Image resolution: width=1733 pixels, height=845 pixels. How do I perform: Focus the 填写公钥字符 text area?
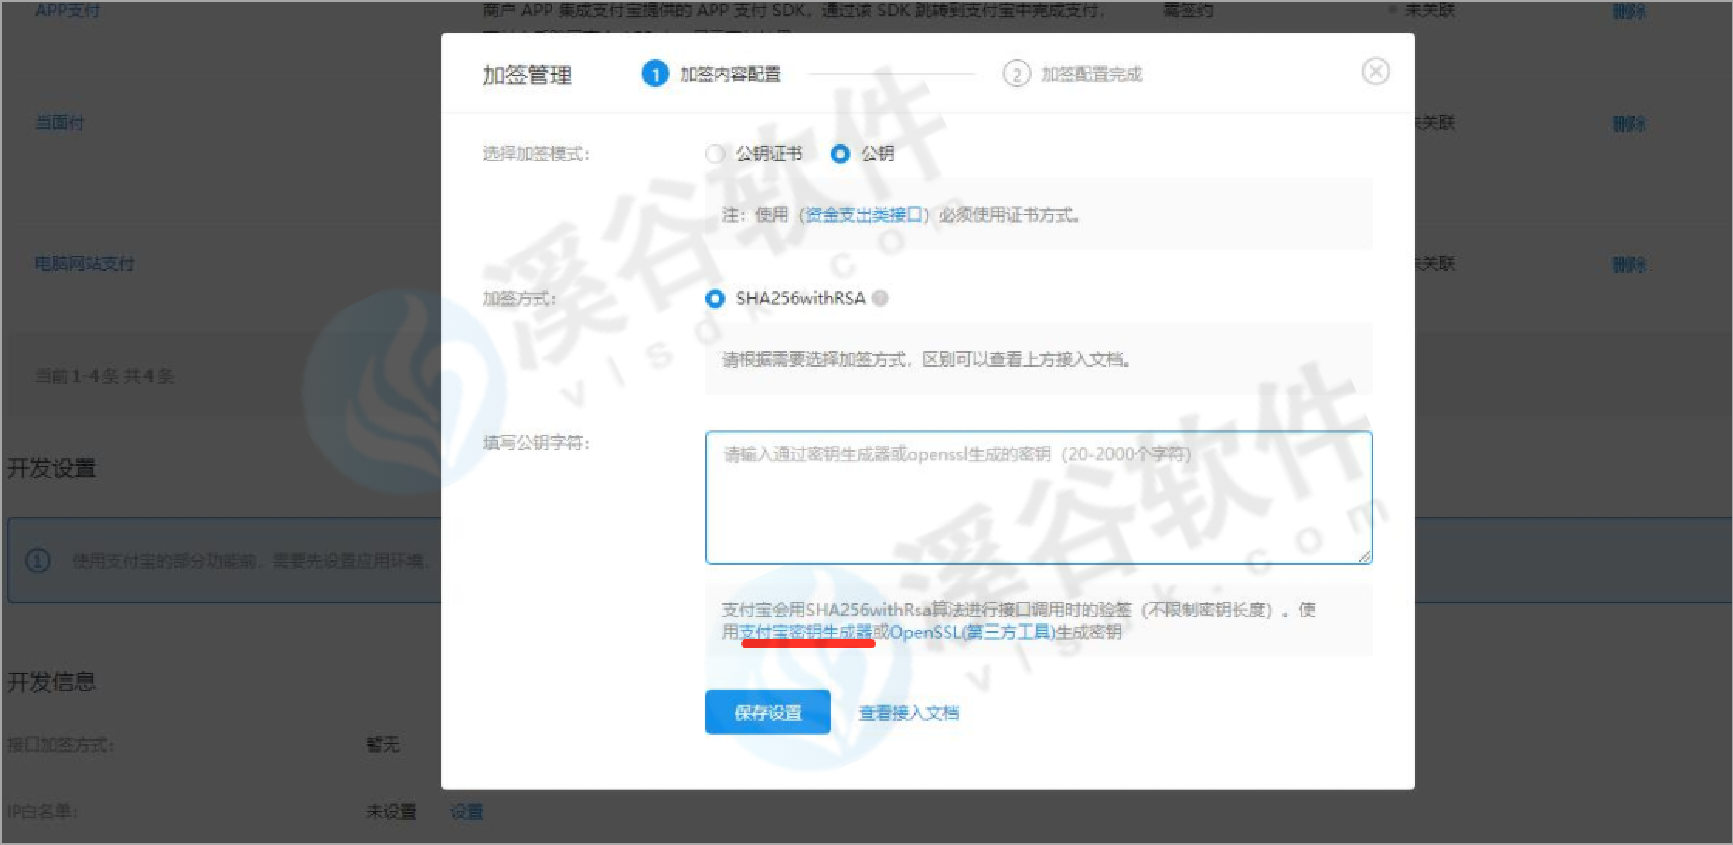(1037, 497)
